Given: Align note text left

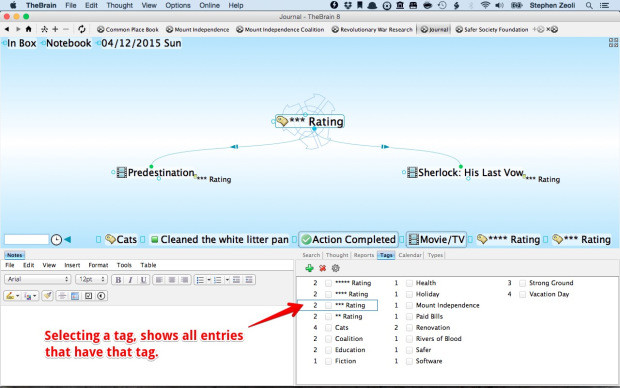Looking at the screenshot, I should (159, 280).
